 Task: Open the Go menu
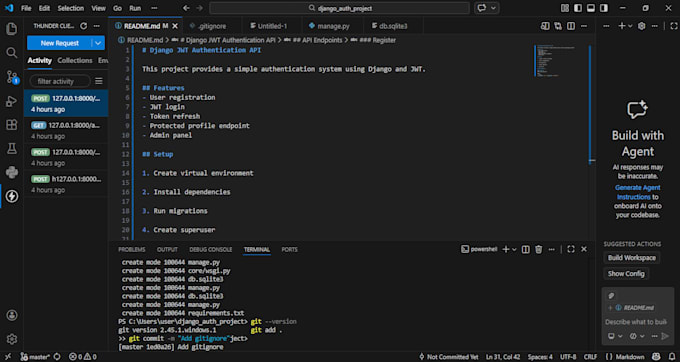(x=117, y=8)
